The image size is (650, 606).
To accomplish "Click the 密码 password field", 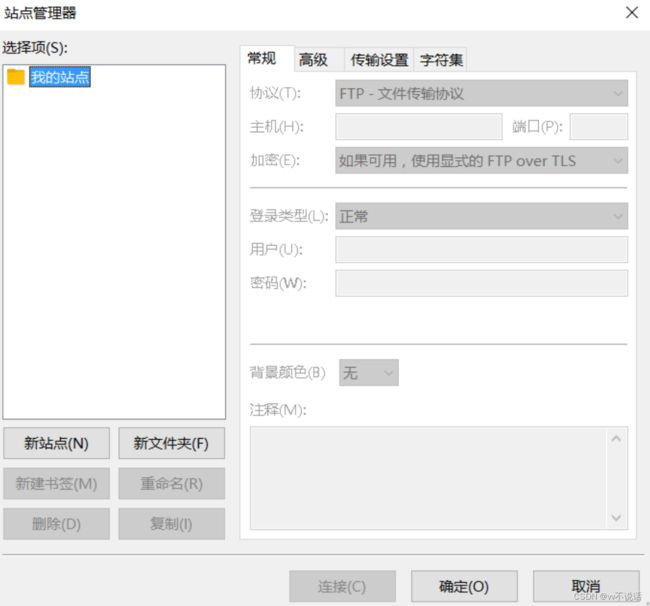I will [x=481, y=284].
